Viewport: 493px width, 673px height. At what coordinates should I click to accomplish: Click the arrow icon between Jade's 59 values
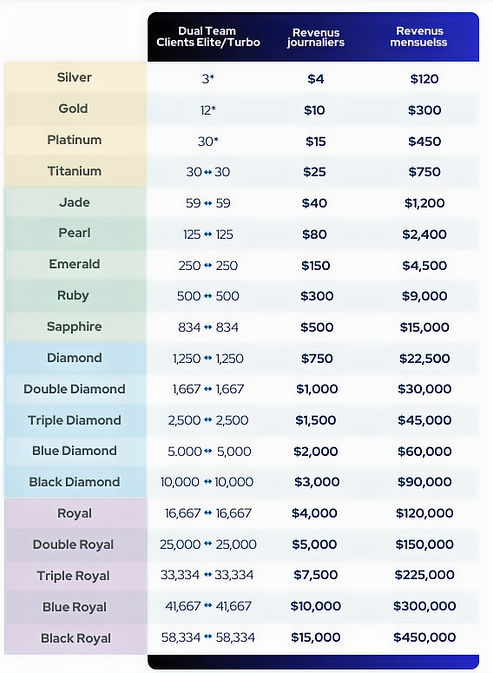[x=208, y=203]
